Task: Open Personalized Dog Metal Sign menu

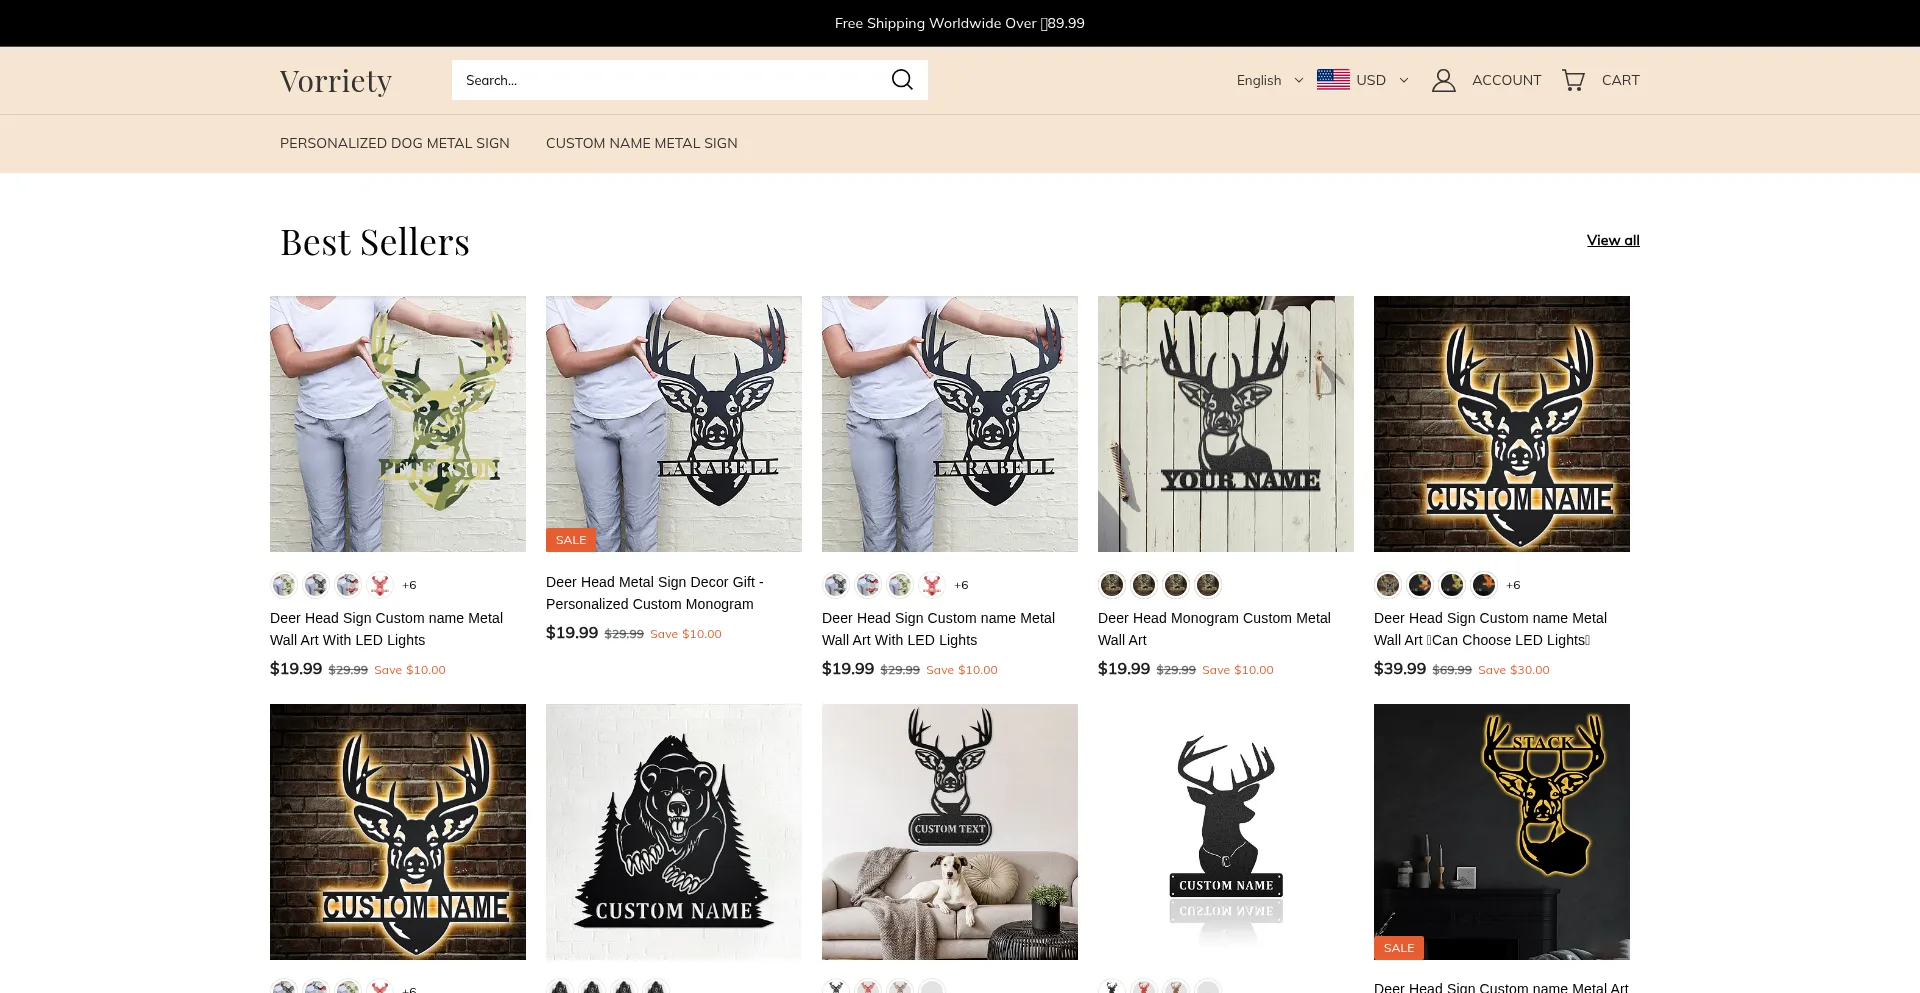Action: coord(395,143)
